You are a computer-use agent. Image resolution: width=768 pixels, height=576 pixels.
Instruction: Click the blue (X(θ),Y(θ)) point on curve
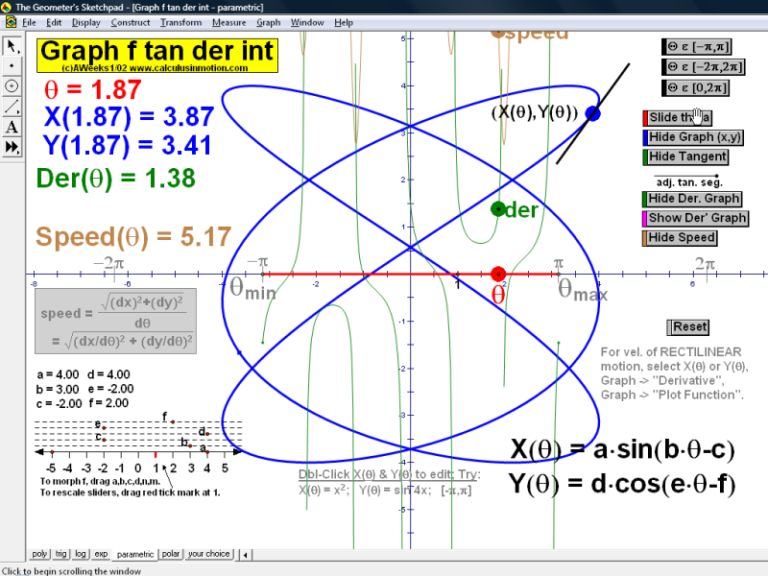tap(593, 114)
